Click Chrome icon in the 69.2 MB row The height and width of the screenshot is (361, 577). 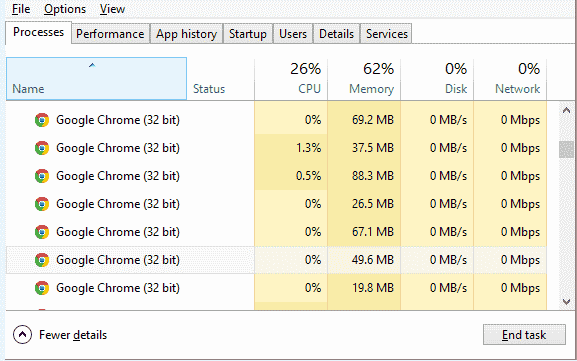click(42, 120)
